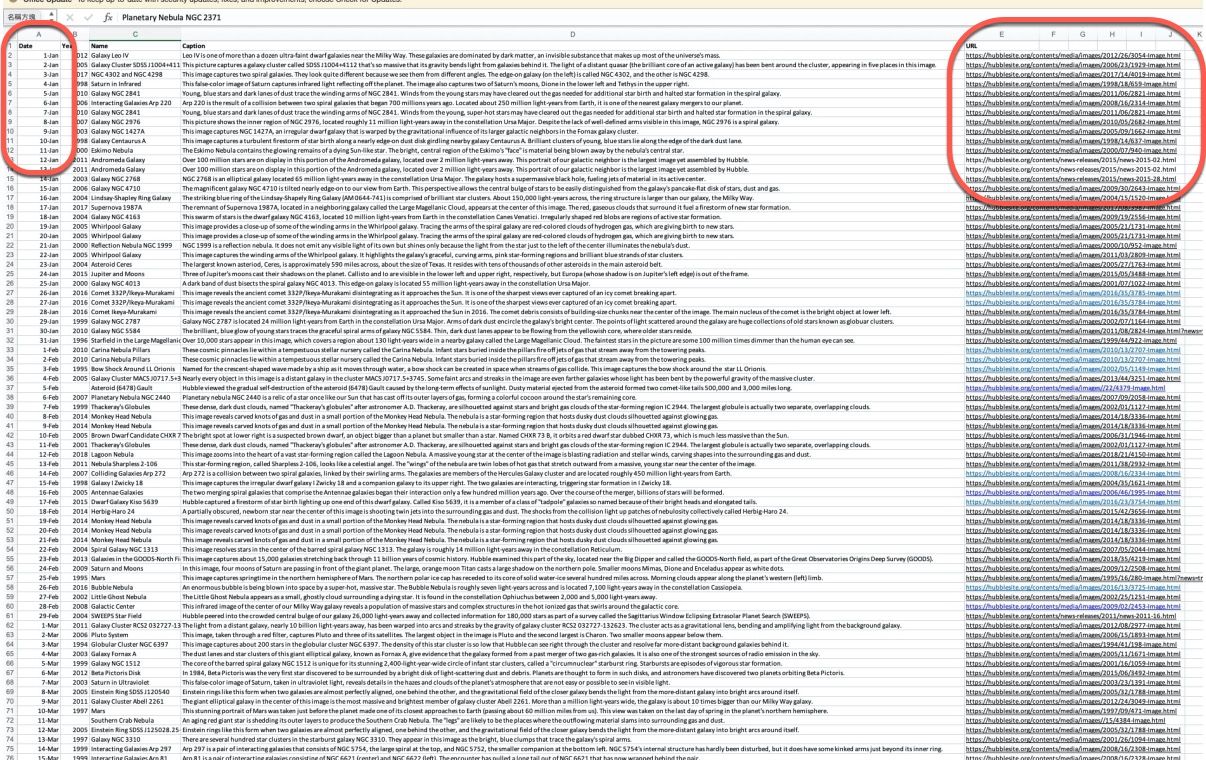Select the Saturn and Moons cell
Screen dimensions: 1206x760
[x=134, y=567]
